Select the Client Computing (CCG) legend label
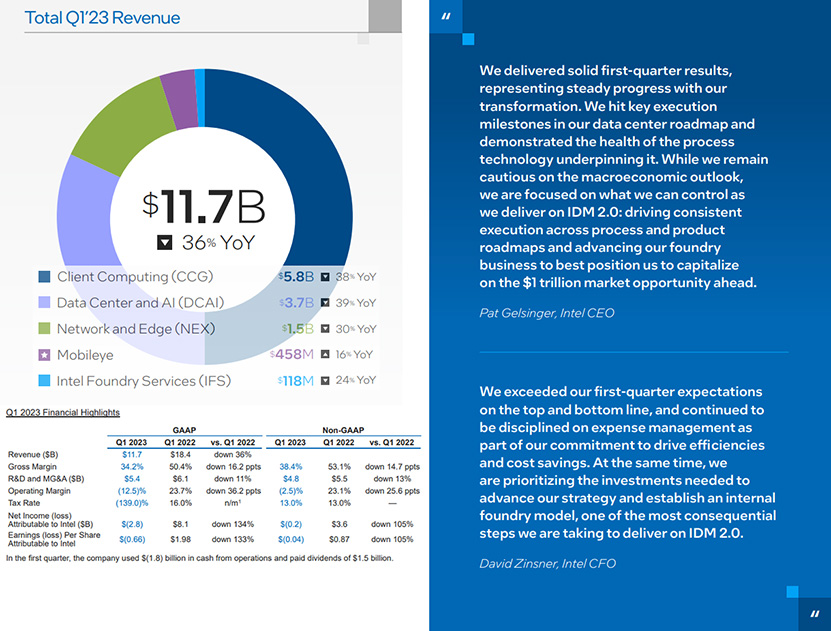The width and height of the screenshot is (831, 631). [135, 277]
